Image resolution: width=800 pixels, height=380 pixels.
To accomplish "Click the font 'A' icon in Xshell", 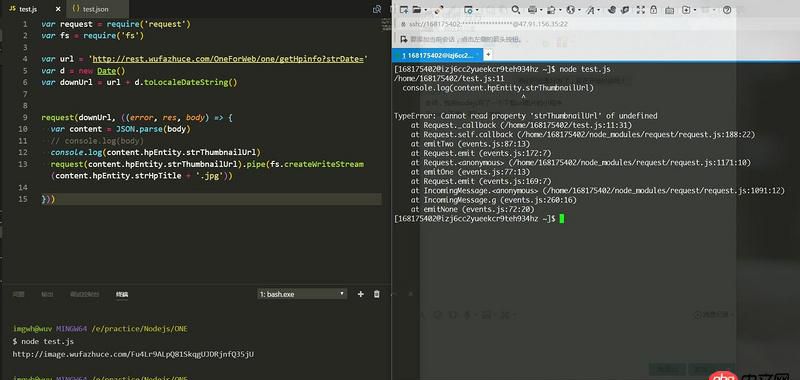I will pyautogui.click(x=590, y=10).
